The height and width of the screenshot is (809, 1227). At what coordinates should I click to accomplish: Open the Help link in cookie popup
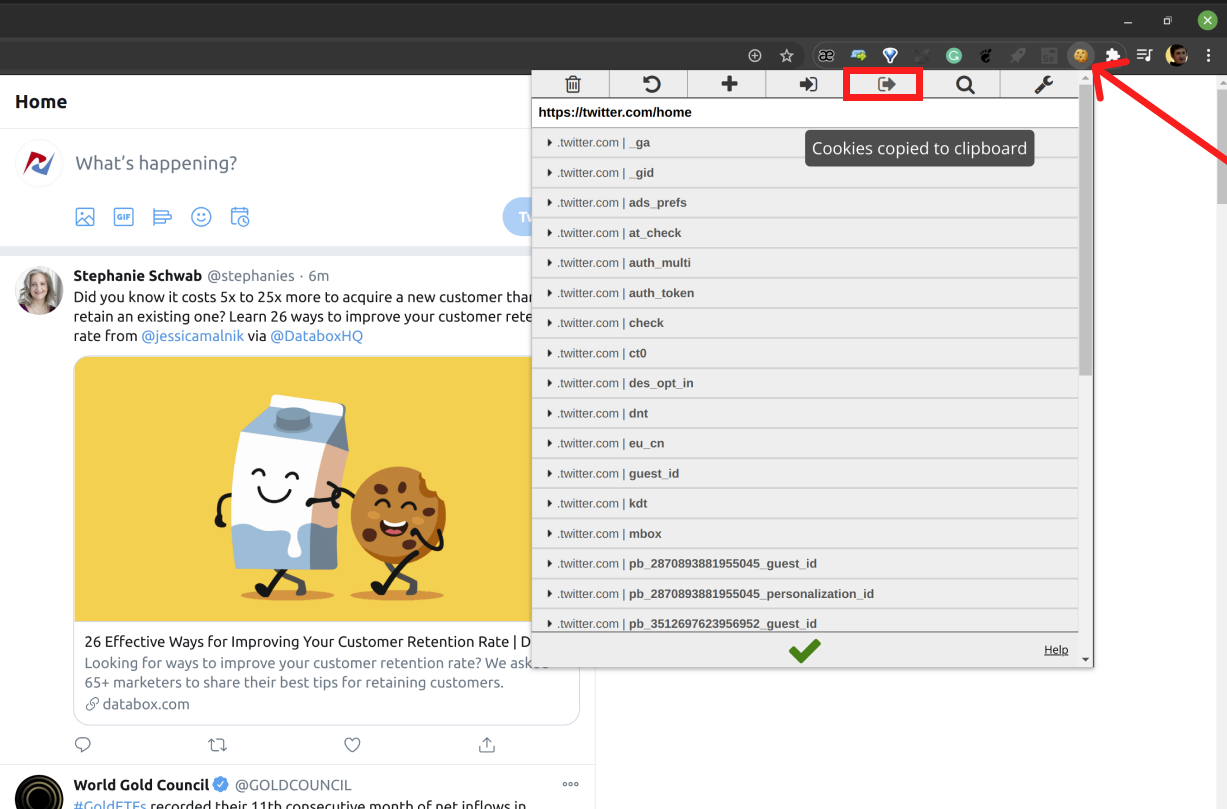pos(1056,650)
